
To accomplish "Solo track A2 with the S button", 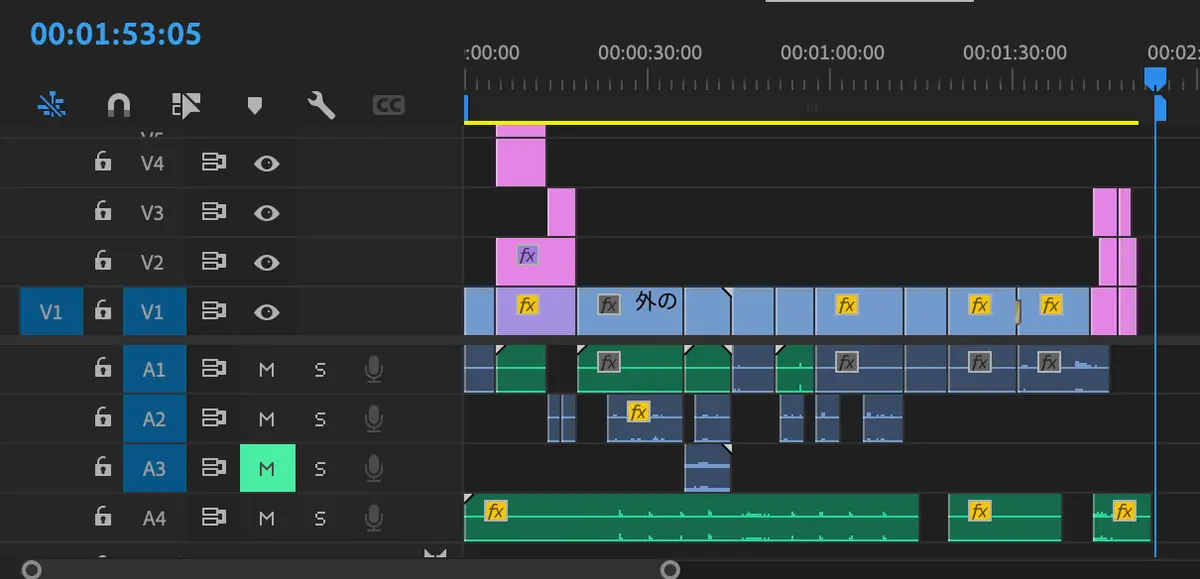I will (x=320, y=419).
